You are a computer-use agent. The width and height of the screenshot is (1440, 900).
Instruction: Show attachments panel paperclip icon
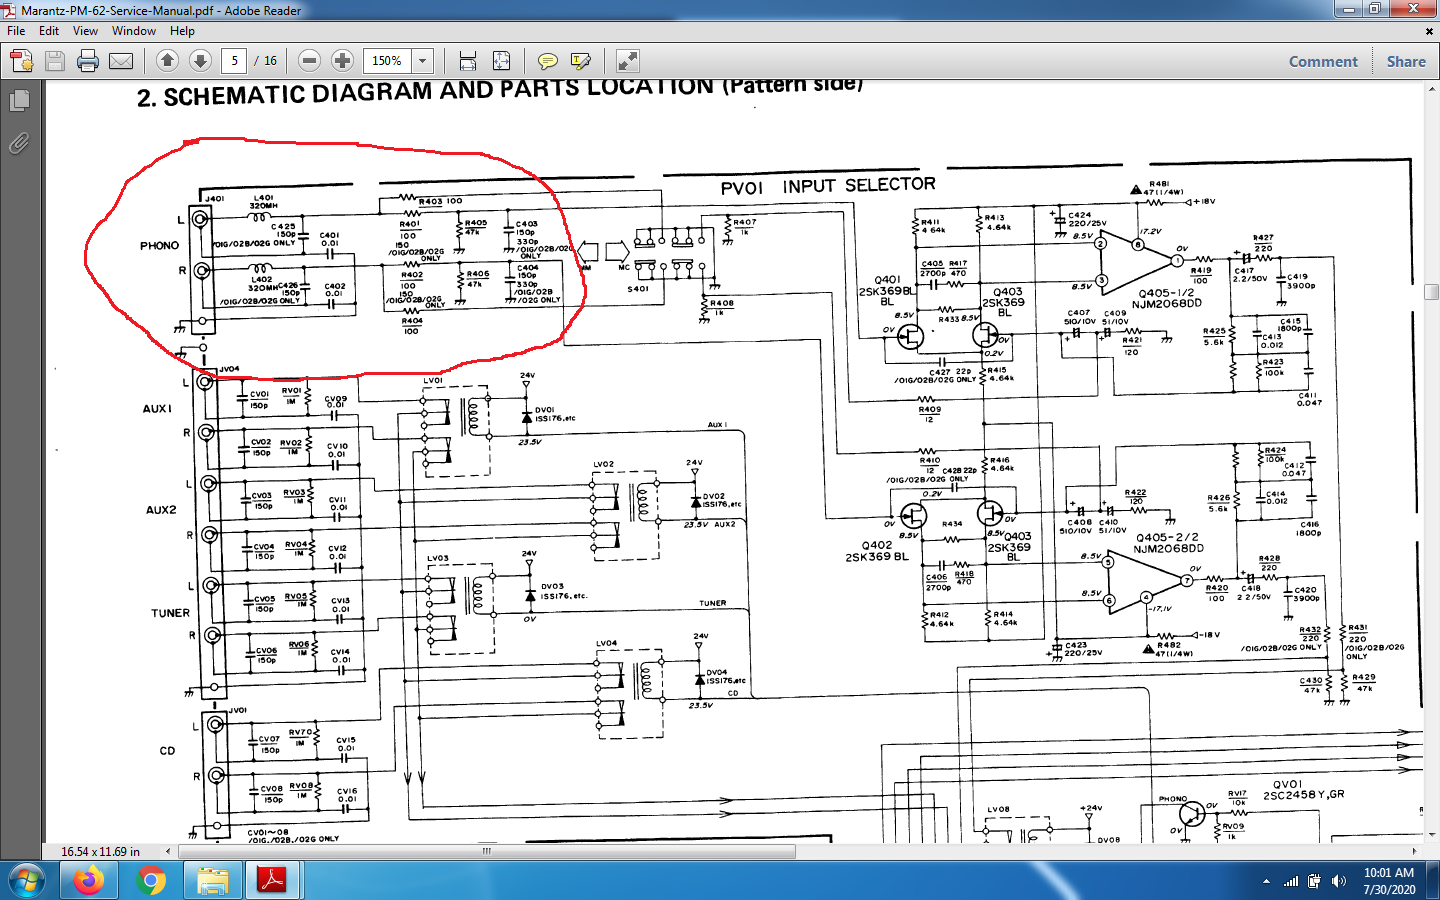coord(19,143)
